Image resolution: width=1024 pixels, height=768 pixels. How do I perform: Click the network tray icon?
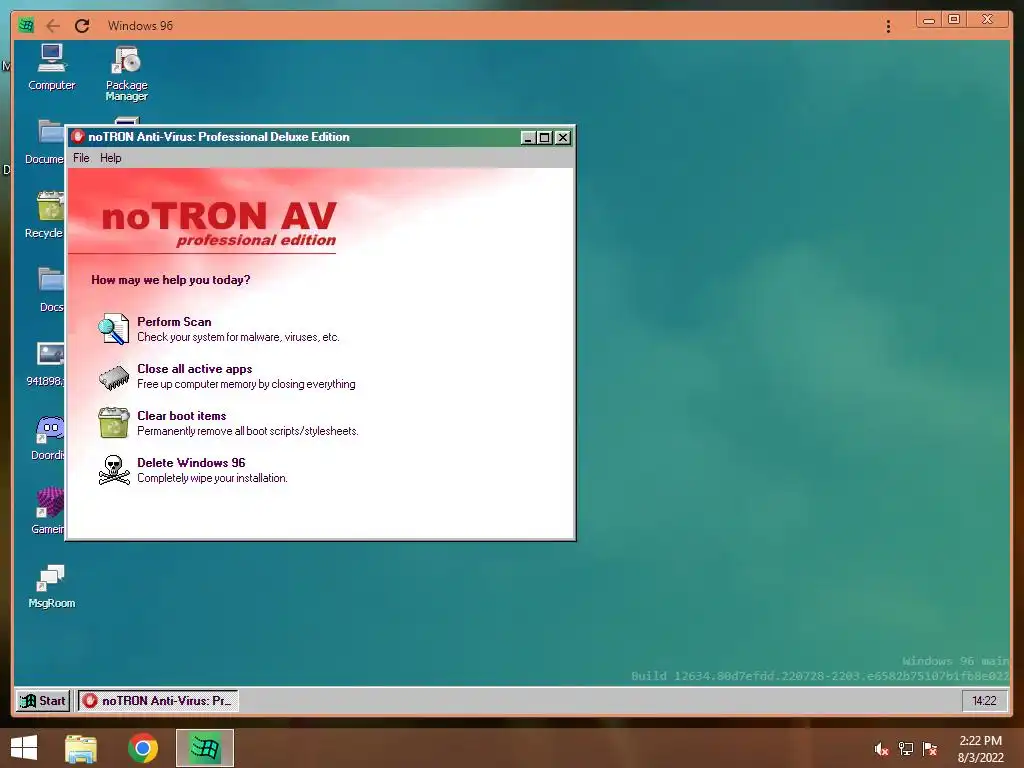coord(906,749)
